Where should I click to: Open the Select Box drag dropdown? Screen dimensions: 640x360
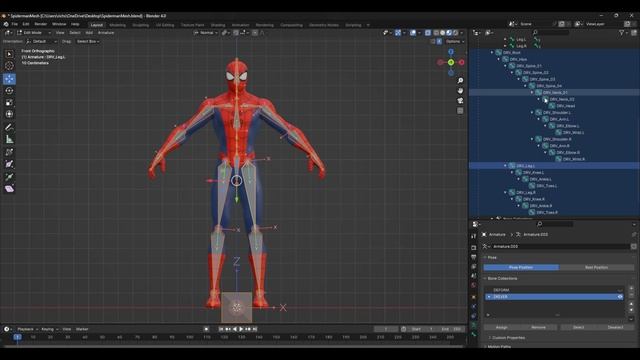click(x=88, y=41)
